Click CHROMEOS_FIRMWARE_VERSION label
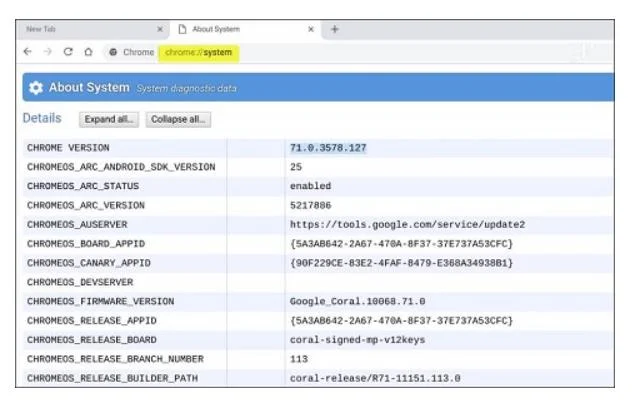 (101, 301)
